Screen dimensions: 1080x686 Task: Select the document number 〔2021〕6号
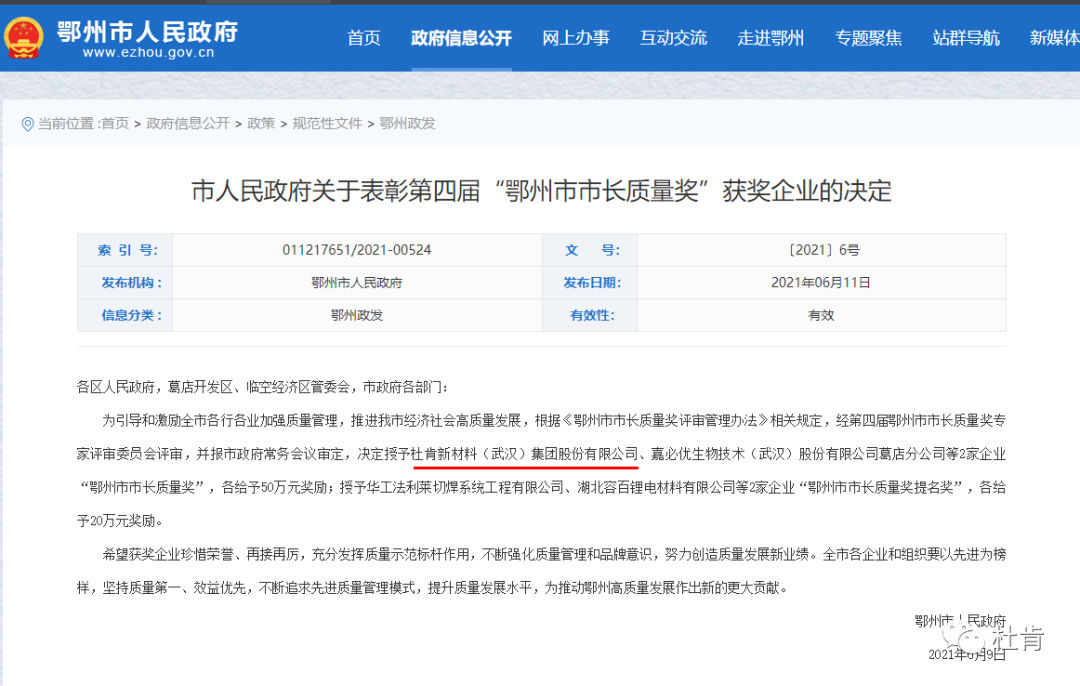(x=822, y=250)
